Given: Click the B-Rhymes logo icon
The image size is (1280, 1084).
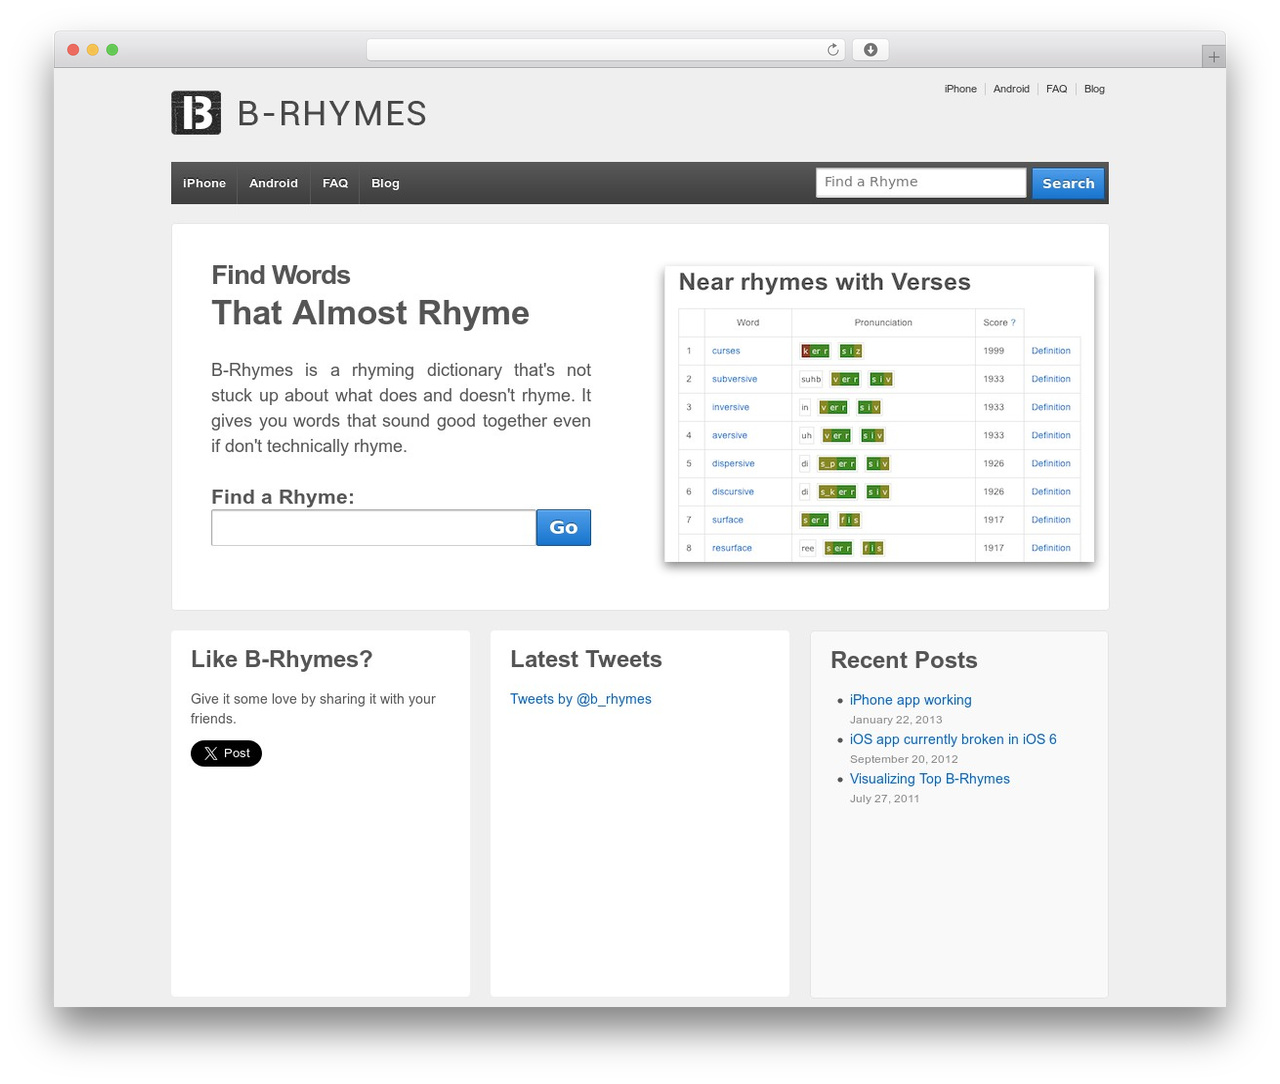Looking at the screenshot, I should [196, 113].
